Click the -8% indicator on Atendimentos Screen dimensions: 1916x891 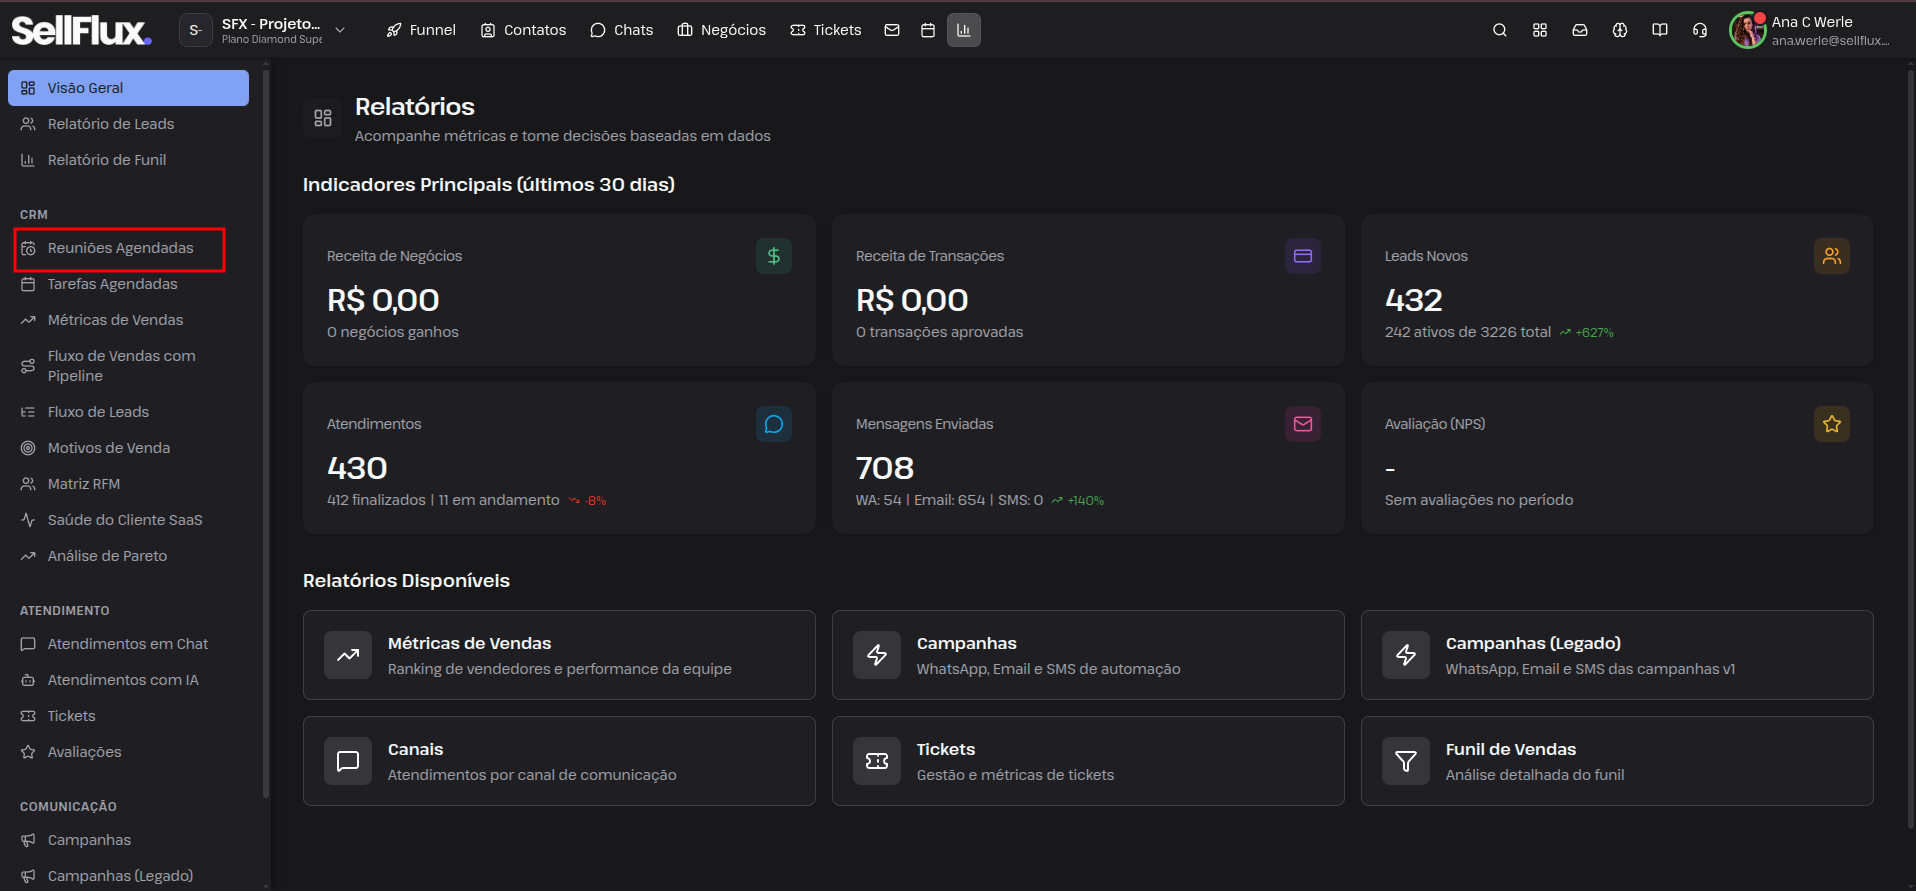[588, 501]
